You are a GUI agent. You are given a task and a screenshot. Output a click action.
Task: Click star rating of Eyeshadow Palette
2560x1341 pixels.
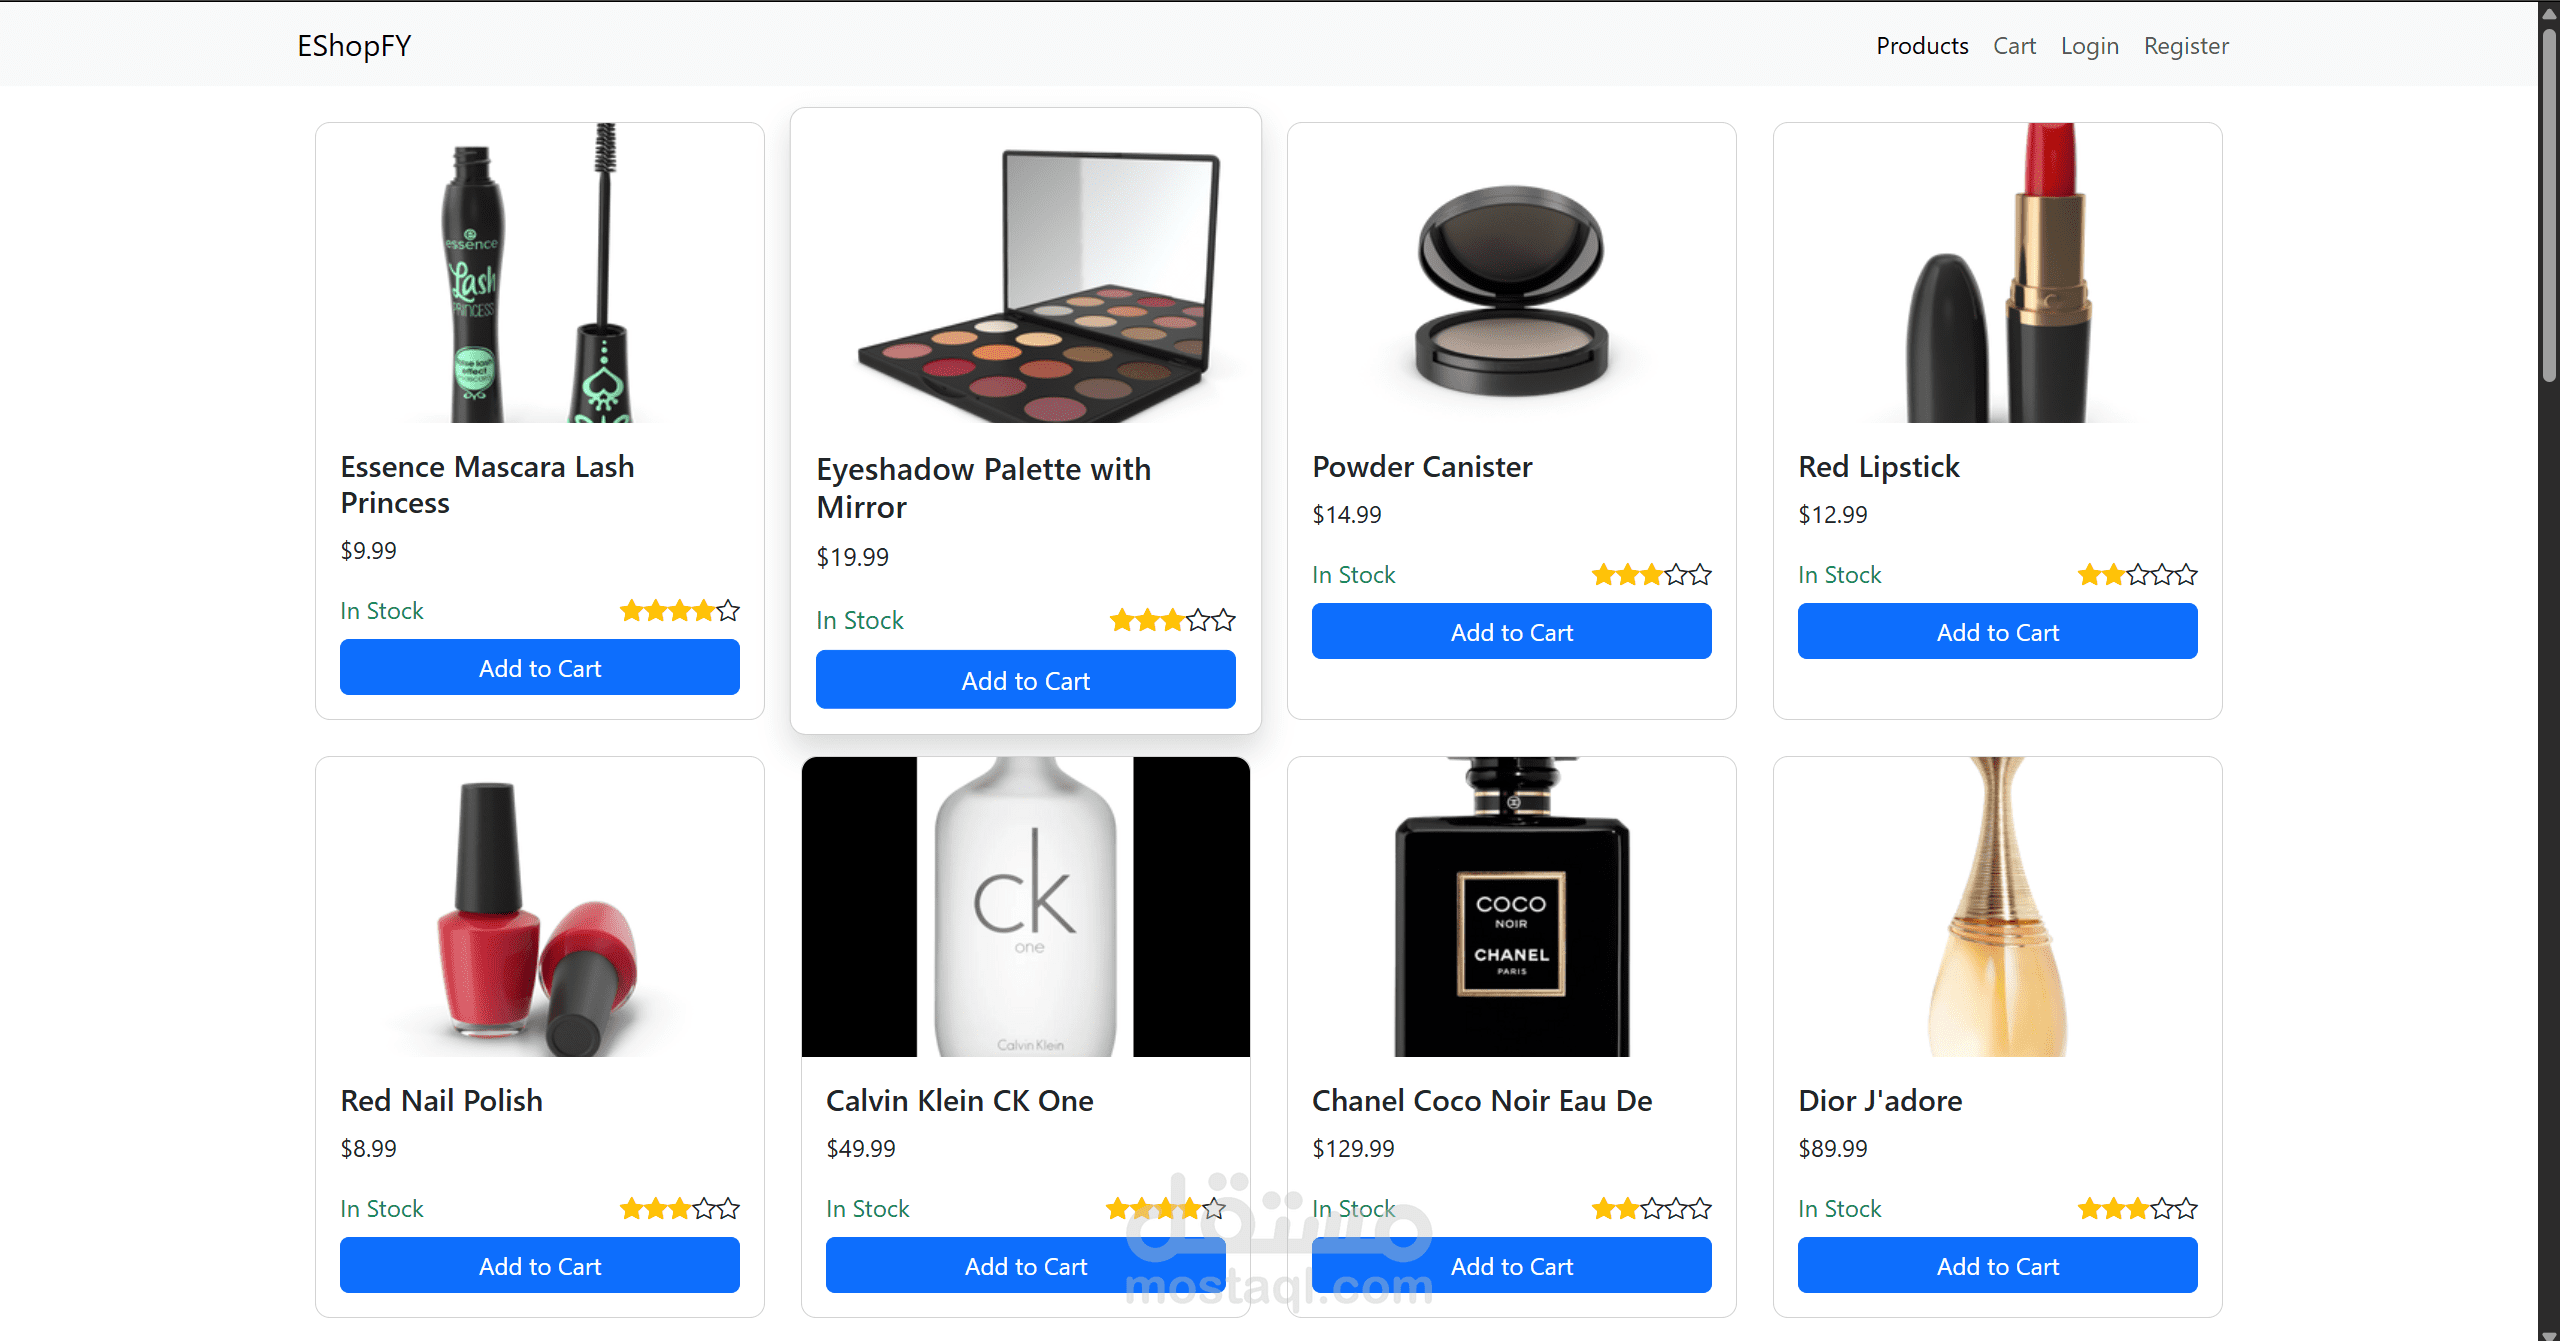(1172, 620)
